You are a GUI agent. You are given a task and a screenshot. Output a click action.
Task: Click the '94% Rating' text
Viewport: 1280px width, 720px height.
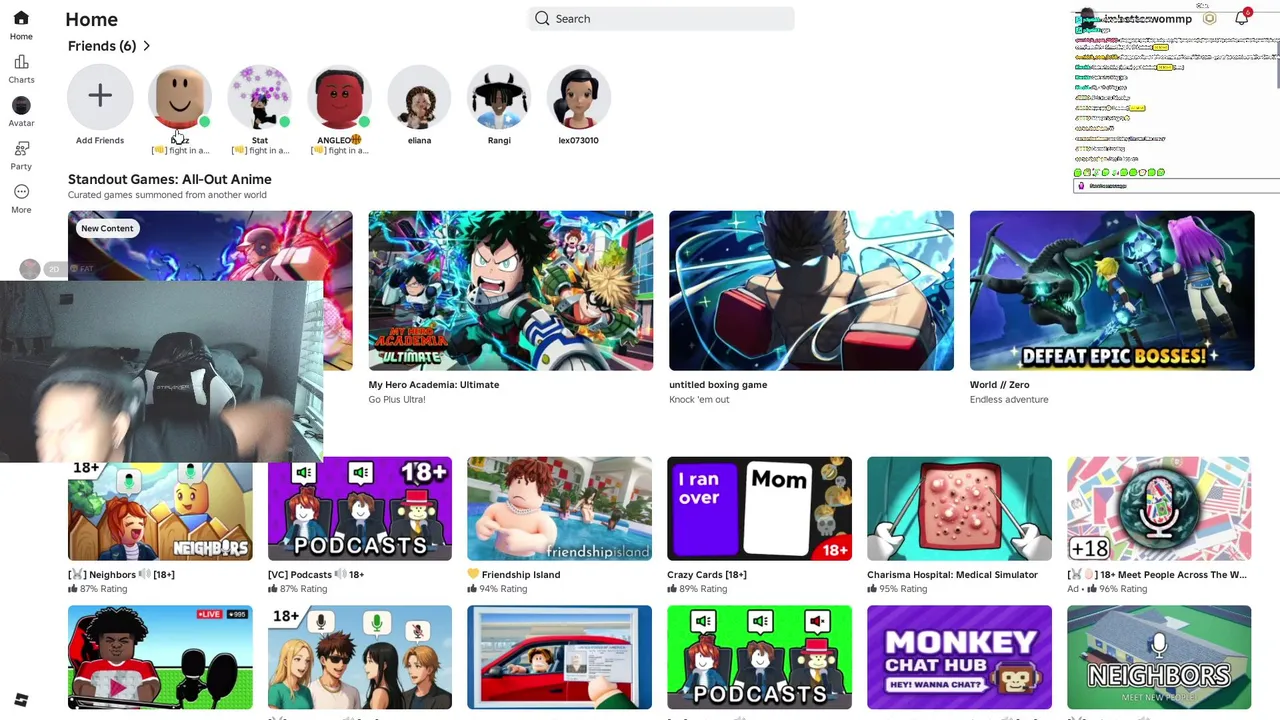(503, 589)
